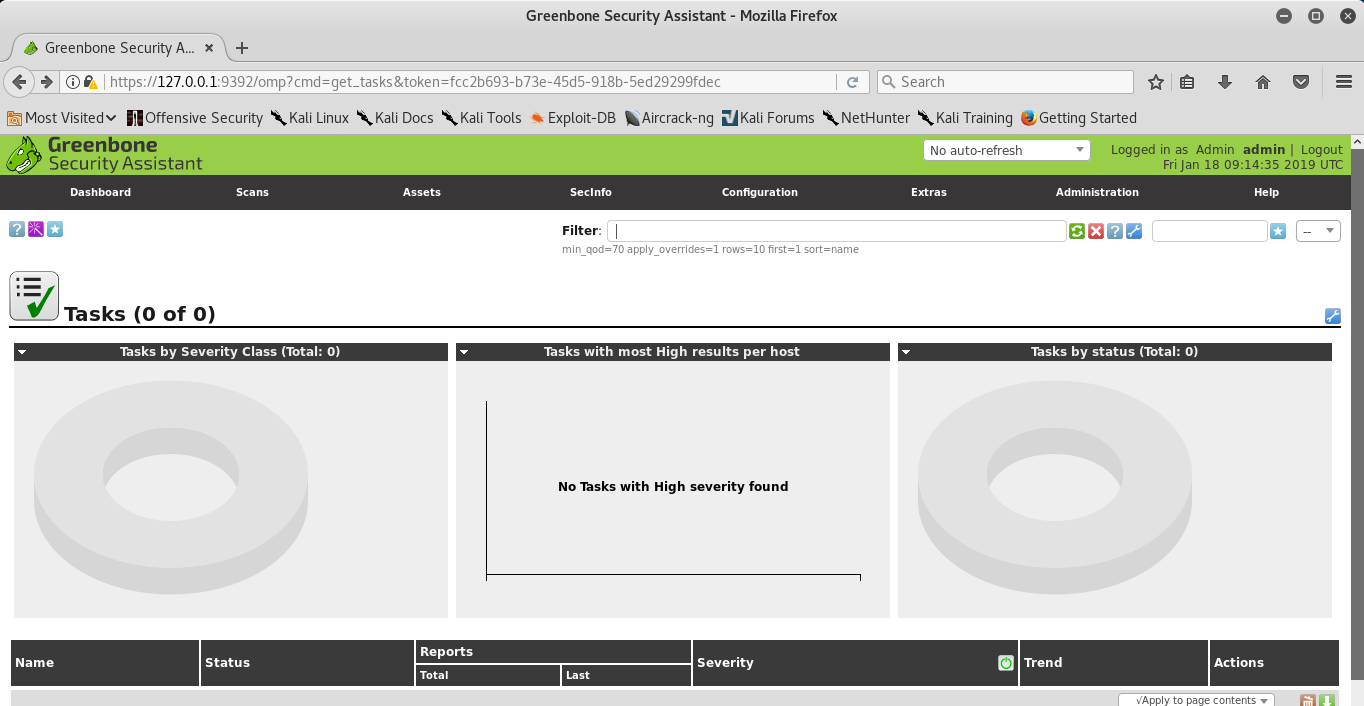Click the red Reset Filter X icon
This screenshot has width=1364, height=706.
1096,231
